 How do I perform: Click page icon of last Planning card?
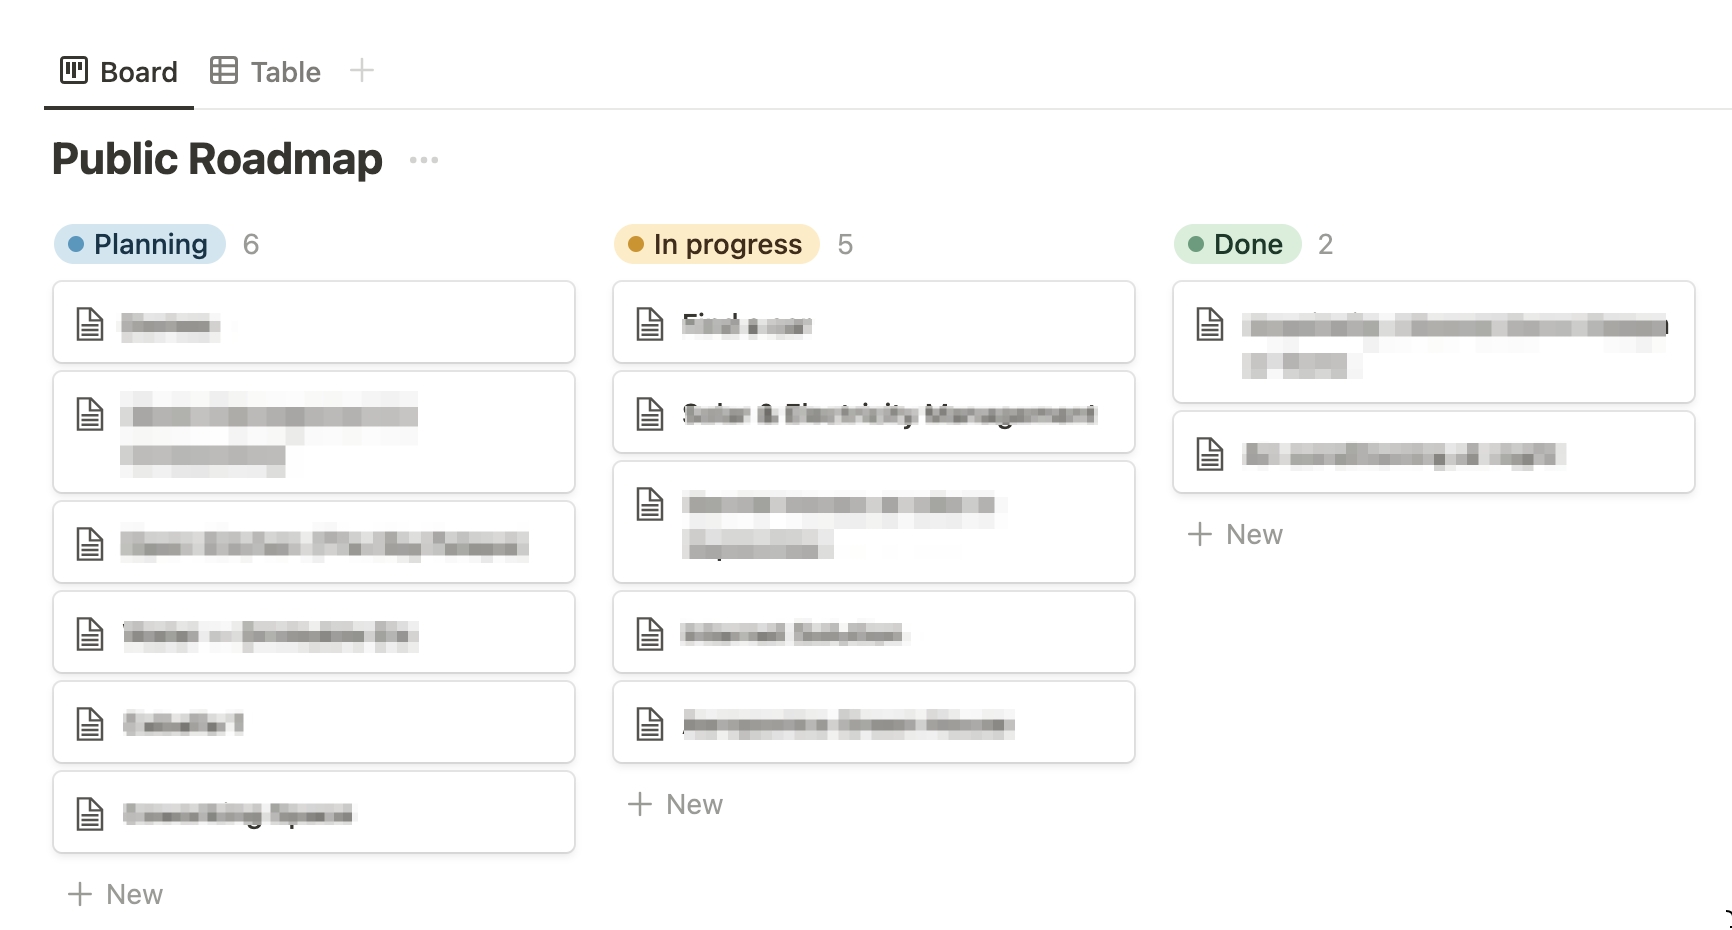(90, 814)
